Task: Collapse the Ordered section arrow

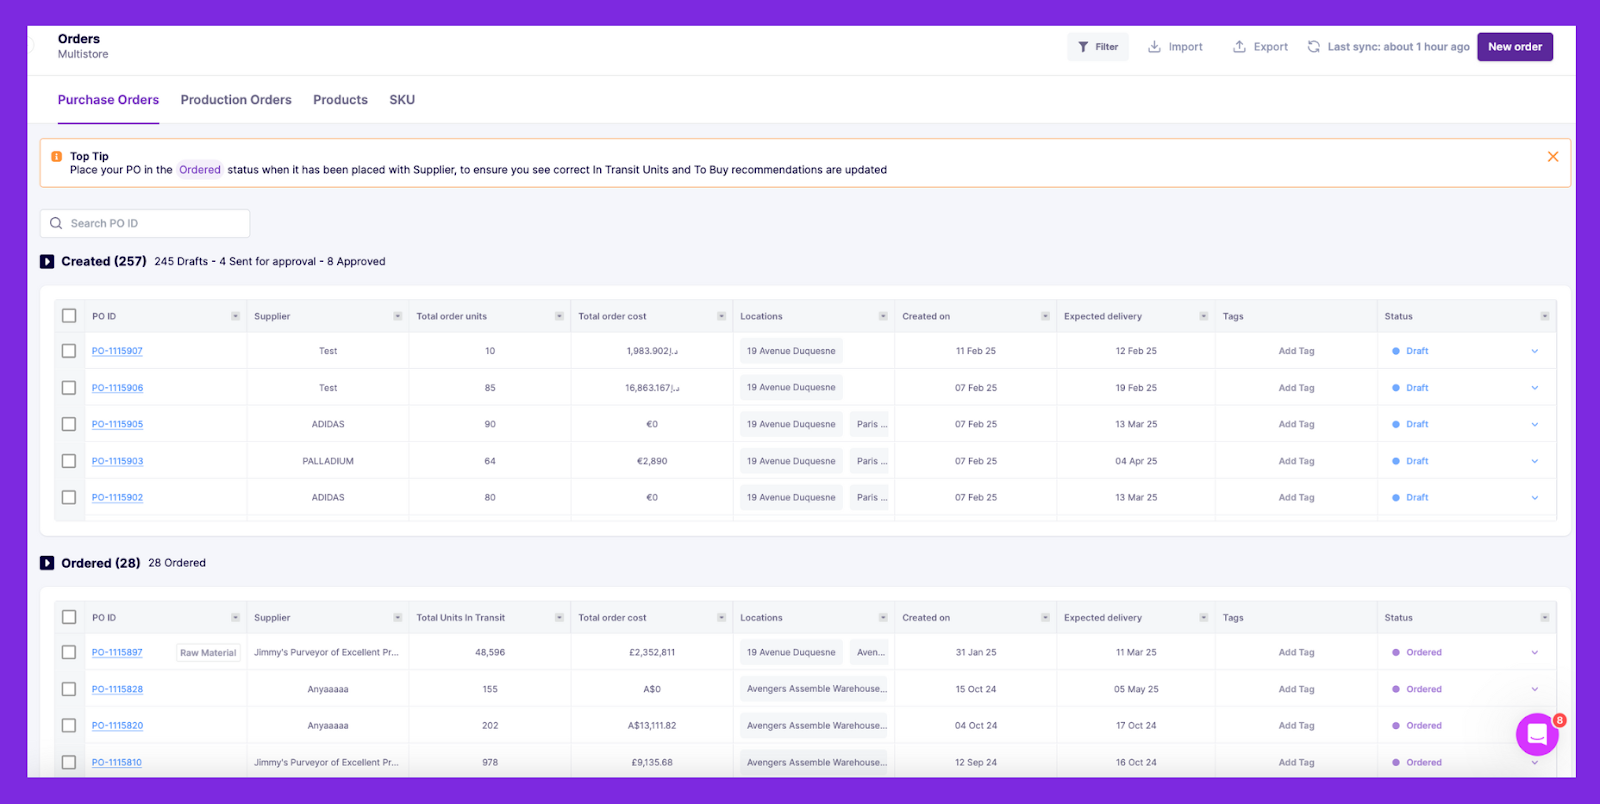Action: [x=47, y=563]
